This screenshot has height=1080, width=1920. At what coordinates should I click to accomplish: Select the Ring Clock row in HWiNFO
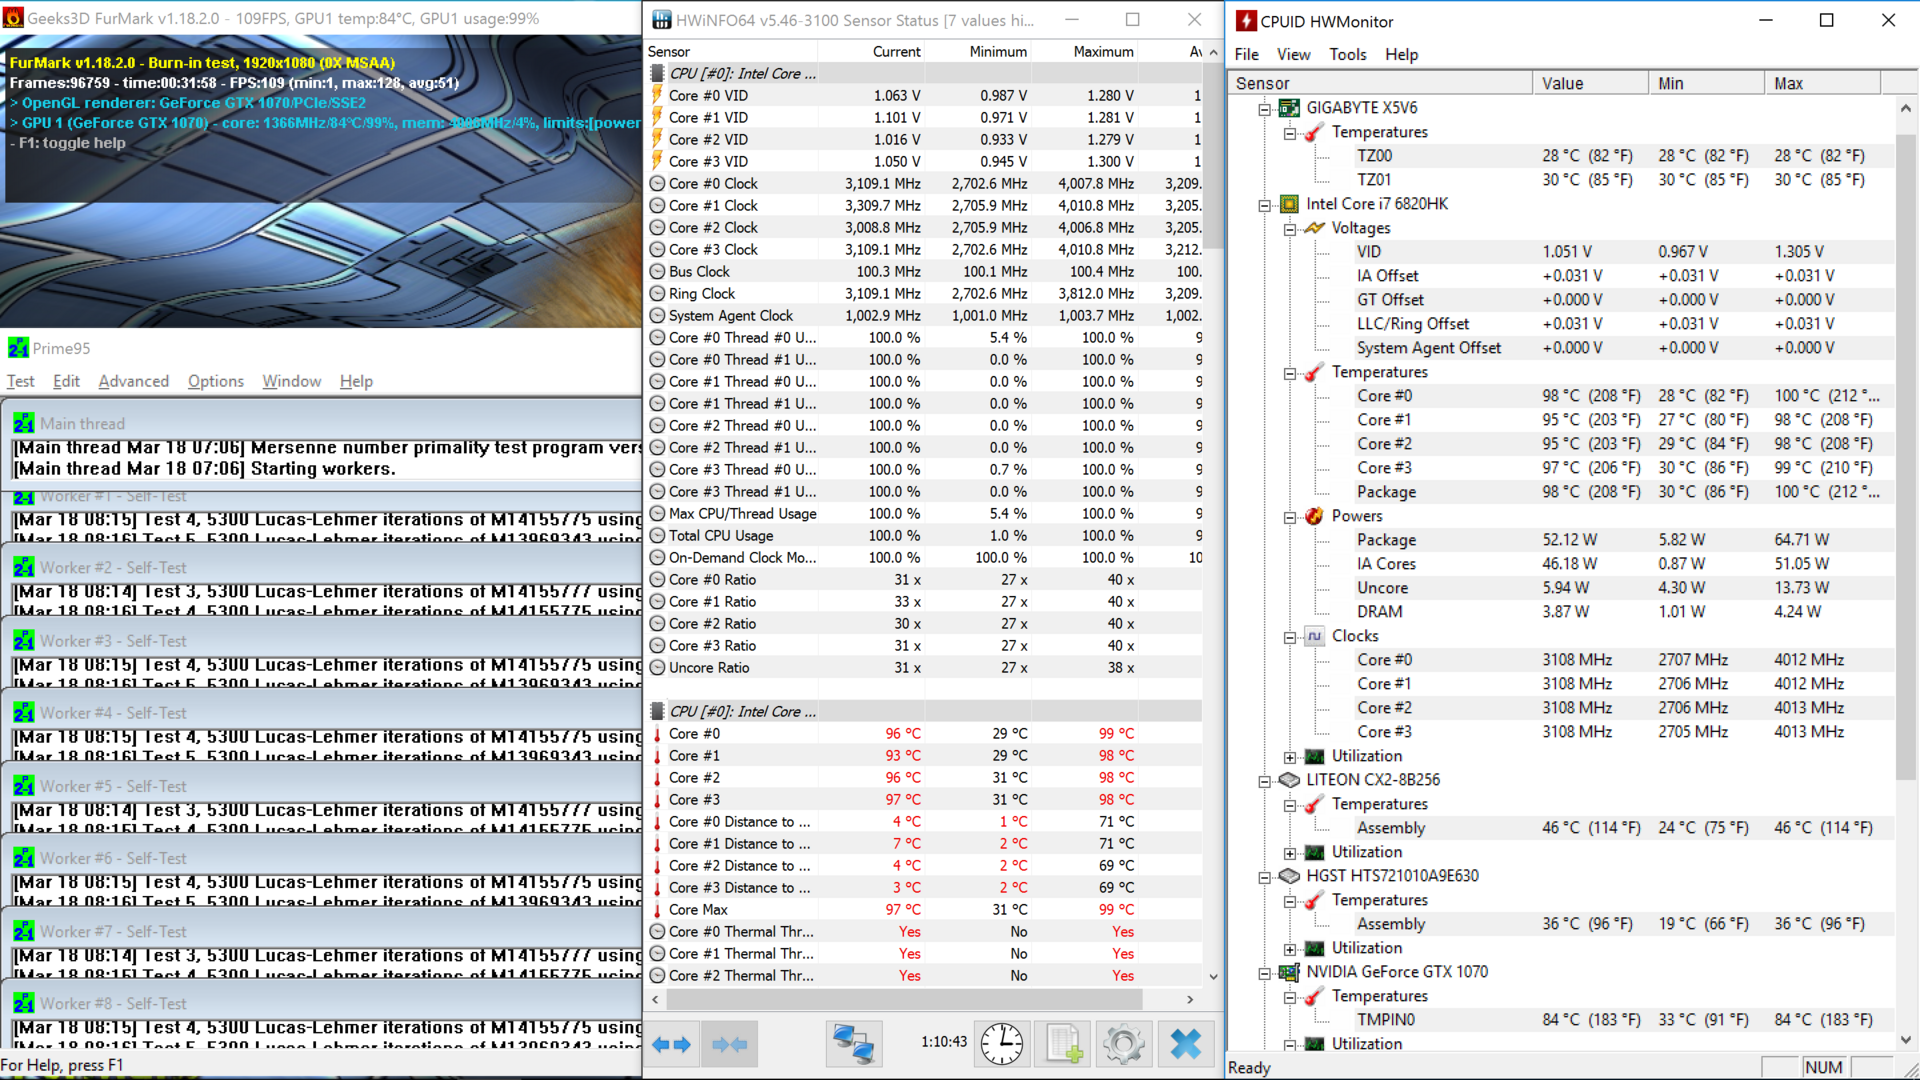click(x=925, y=293)
